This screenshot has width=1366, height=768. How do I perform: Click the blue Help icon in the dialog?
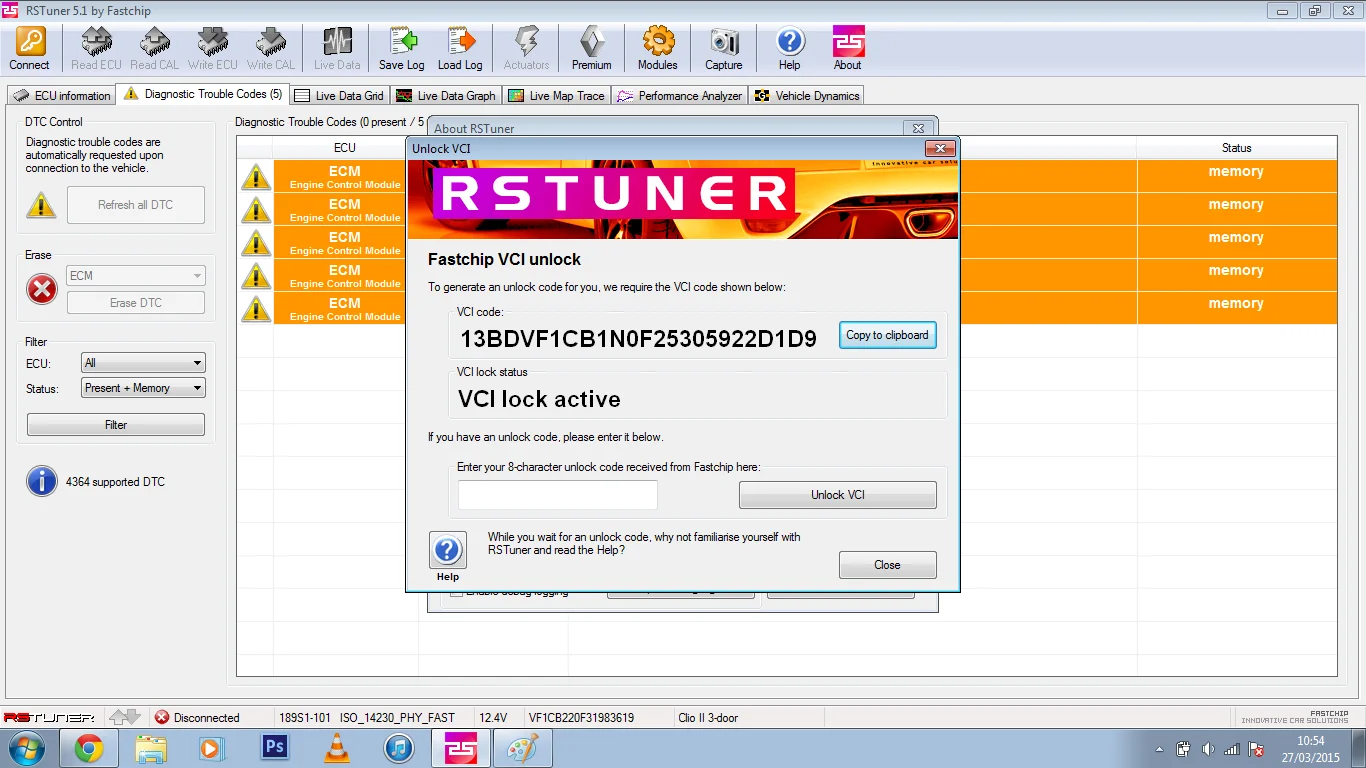(x=448, y=551)
